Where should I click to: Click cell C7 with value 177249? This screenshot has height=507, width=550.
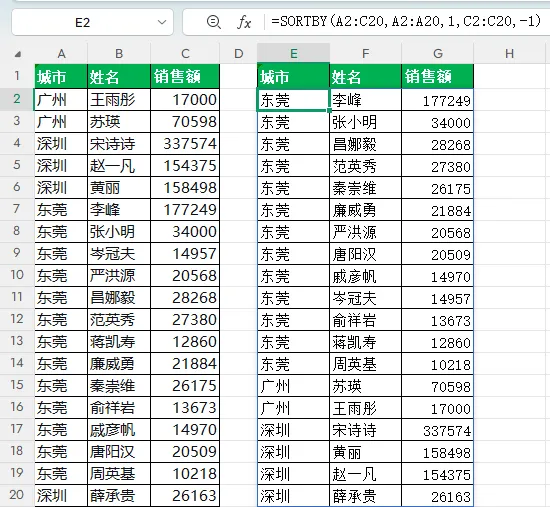pos(185,209)
